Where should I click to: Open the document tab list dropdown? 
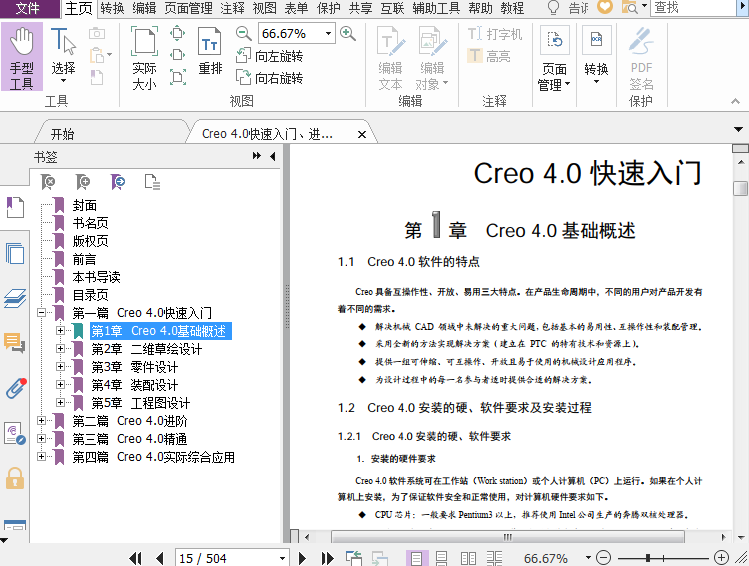point(738,129)
